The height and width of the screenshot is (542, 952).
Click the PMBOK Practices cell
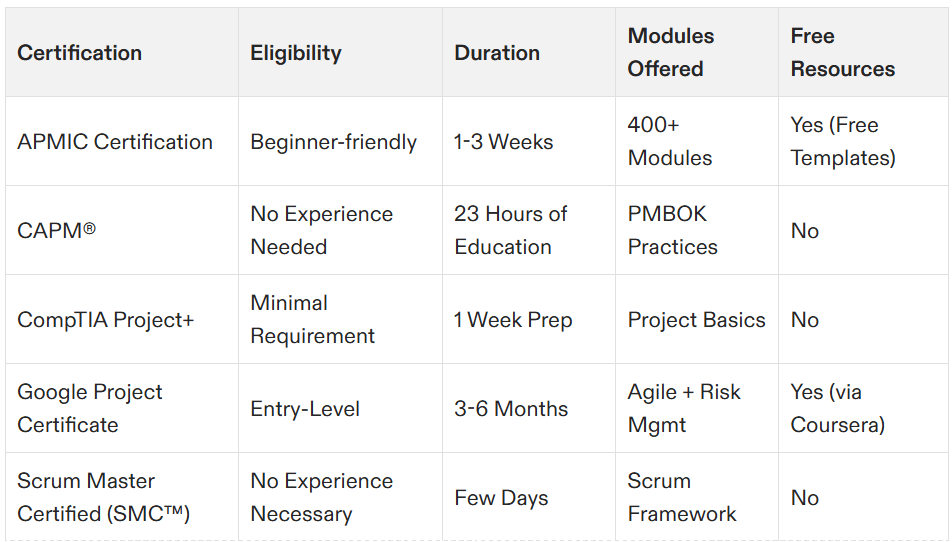[696, 230]
